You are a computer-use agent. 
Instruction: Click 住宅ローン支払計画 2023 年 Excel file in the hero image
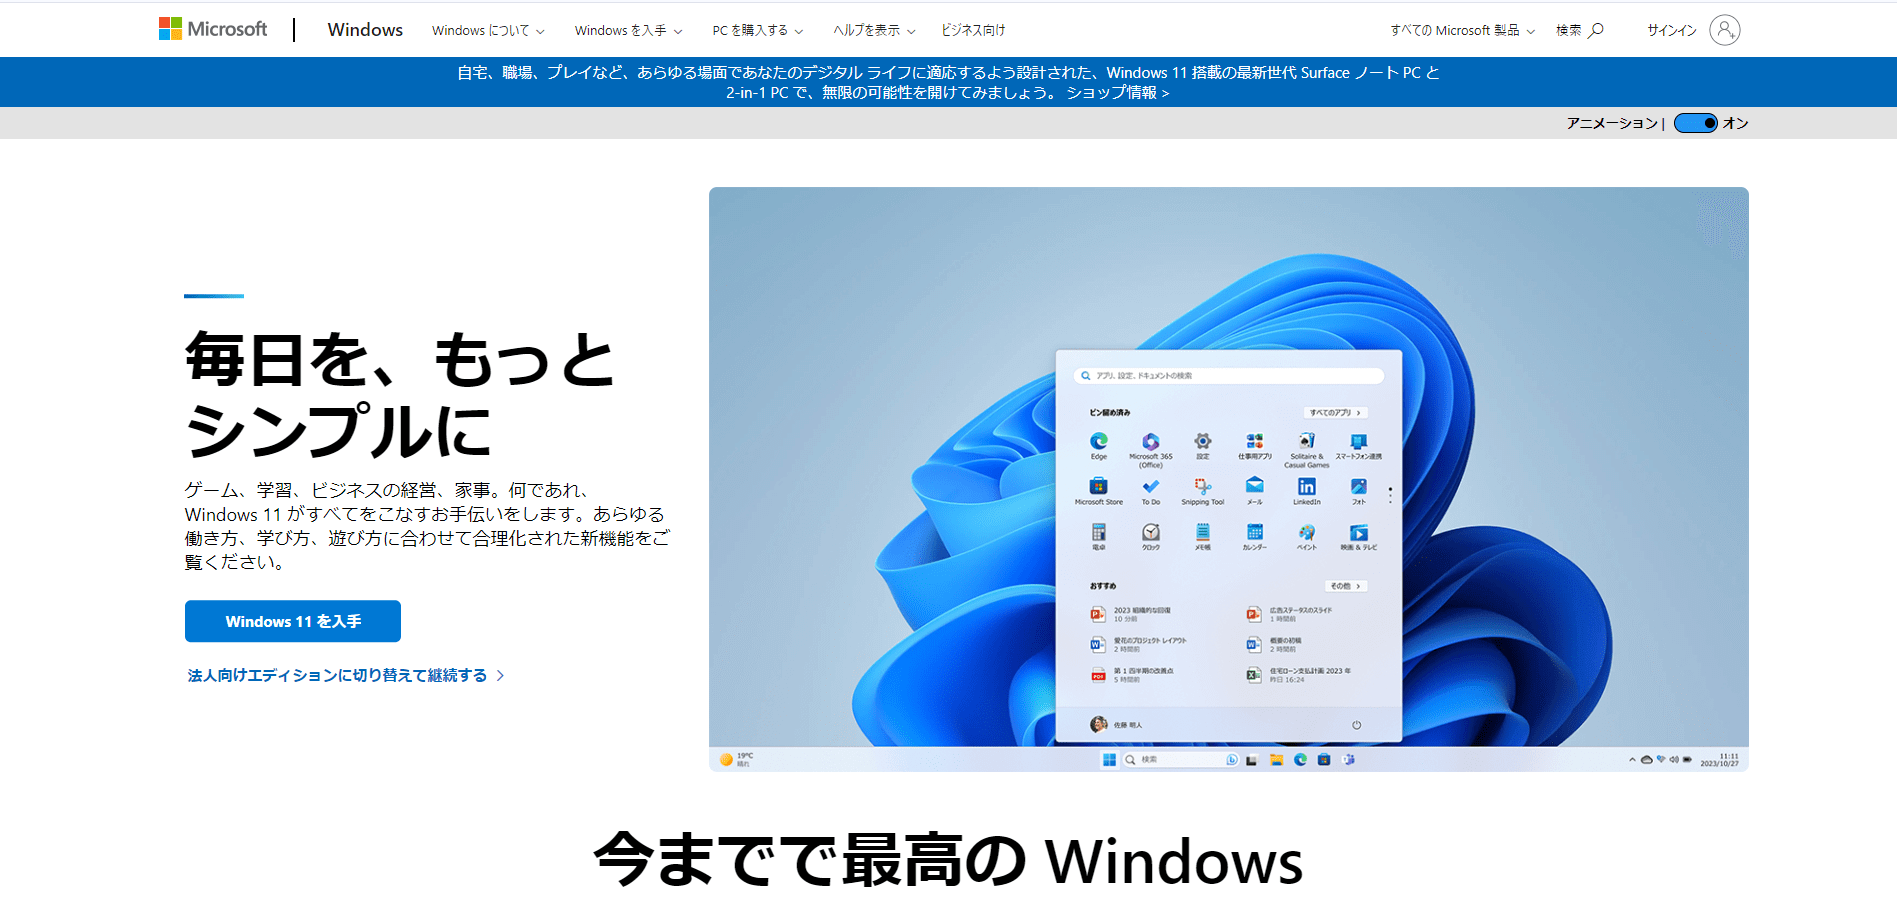tap(1298, 675)
